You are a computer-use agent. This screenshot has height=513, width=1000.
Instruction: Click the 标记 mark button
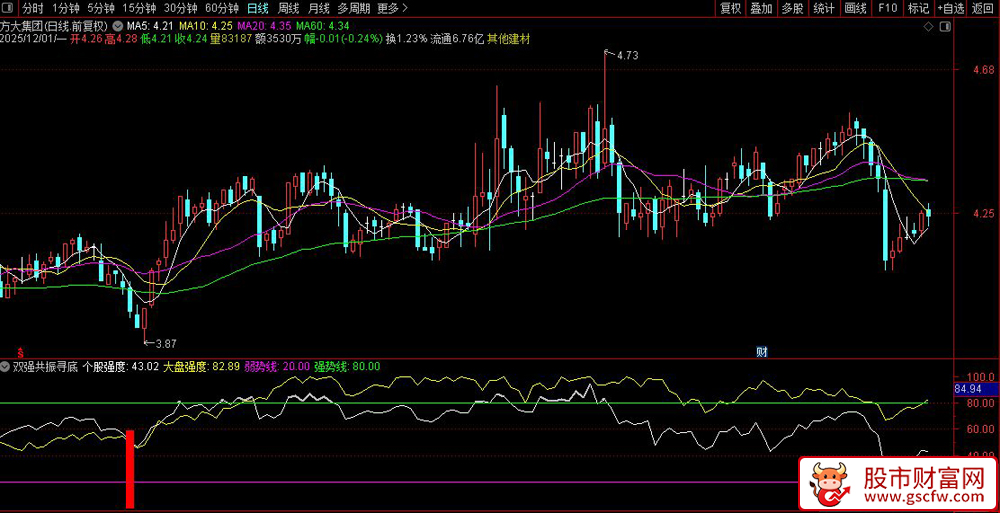tap(918, 8)
